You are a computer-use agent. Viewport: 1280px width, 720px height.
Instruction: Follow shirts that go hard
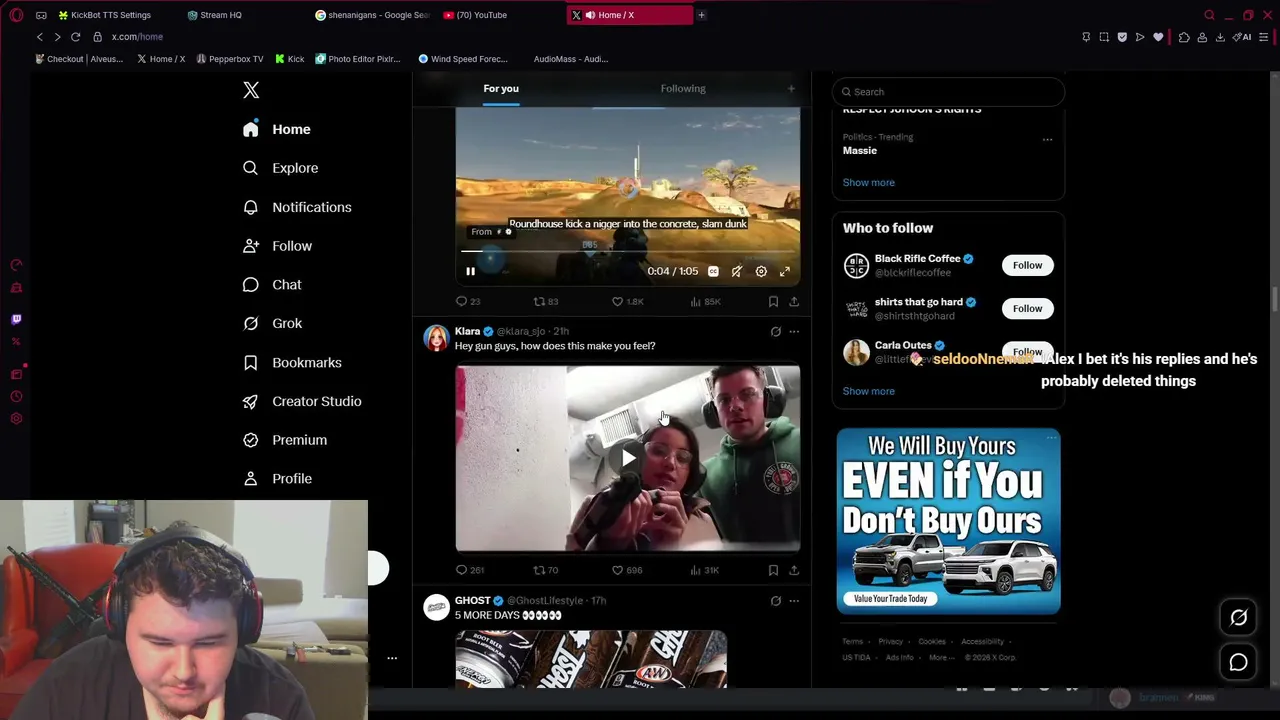point(1027,308)
